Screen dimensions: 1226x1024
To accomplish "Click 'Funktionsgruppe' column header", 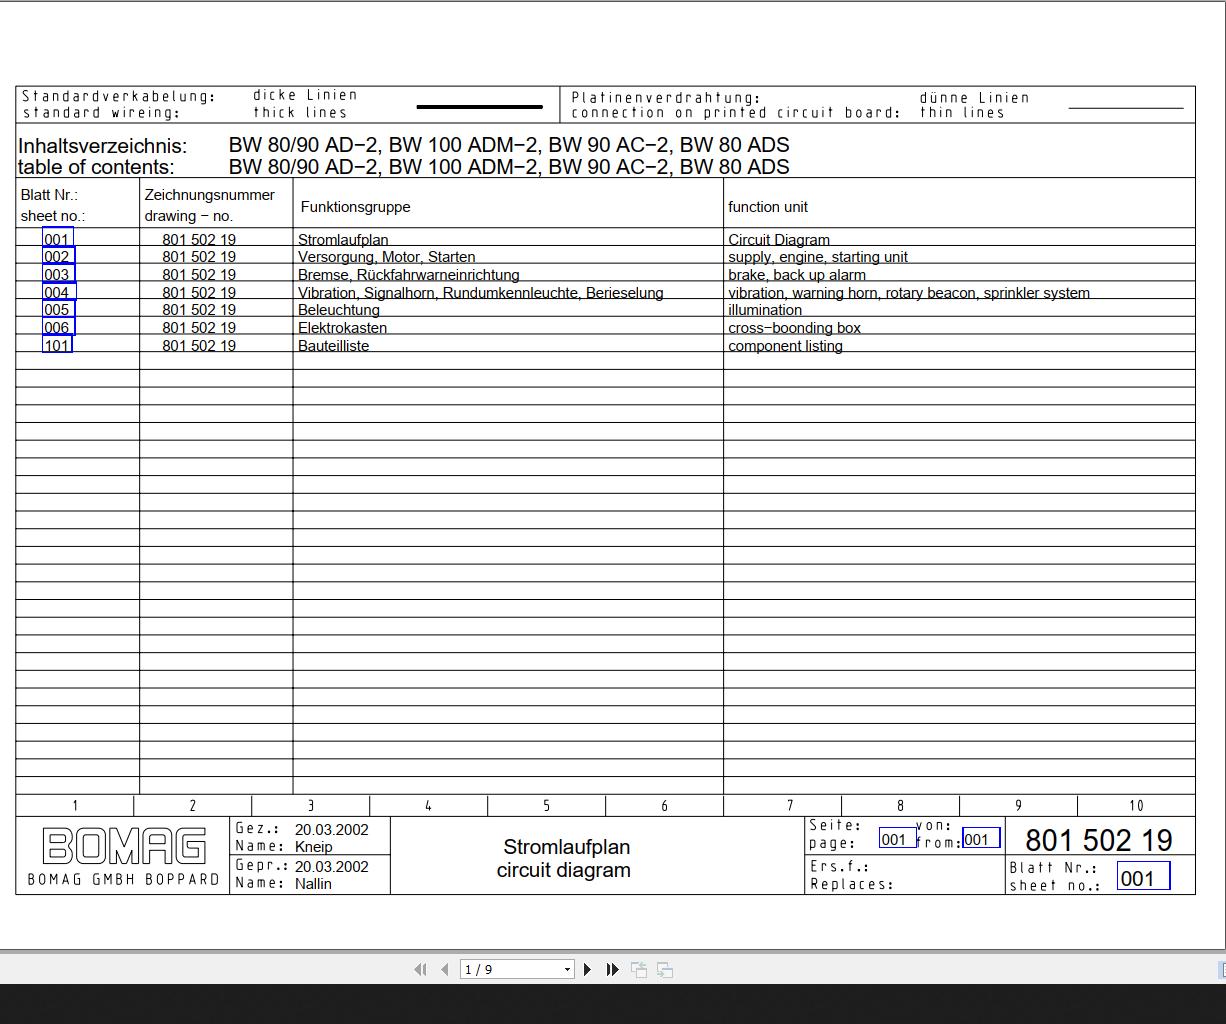I will (356, 207).
